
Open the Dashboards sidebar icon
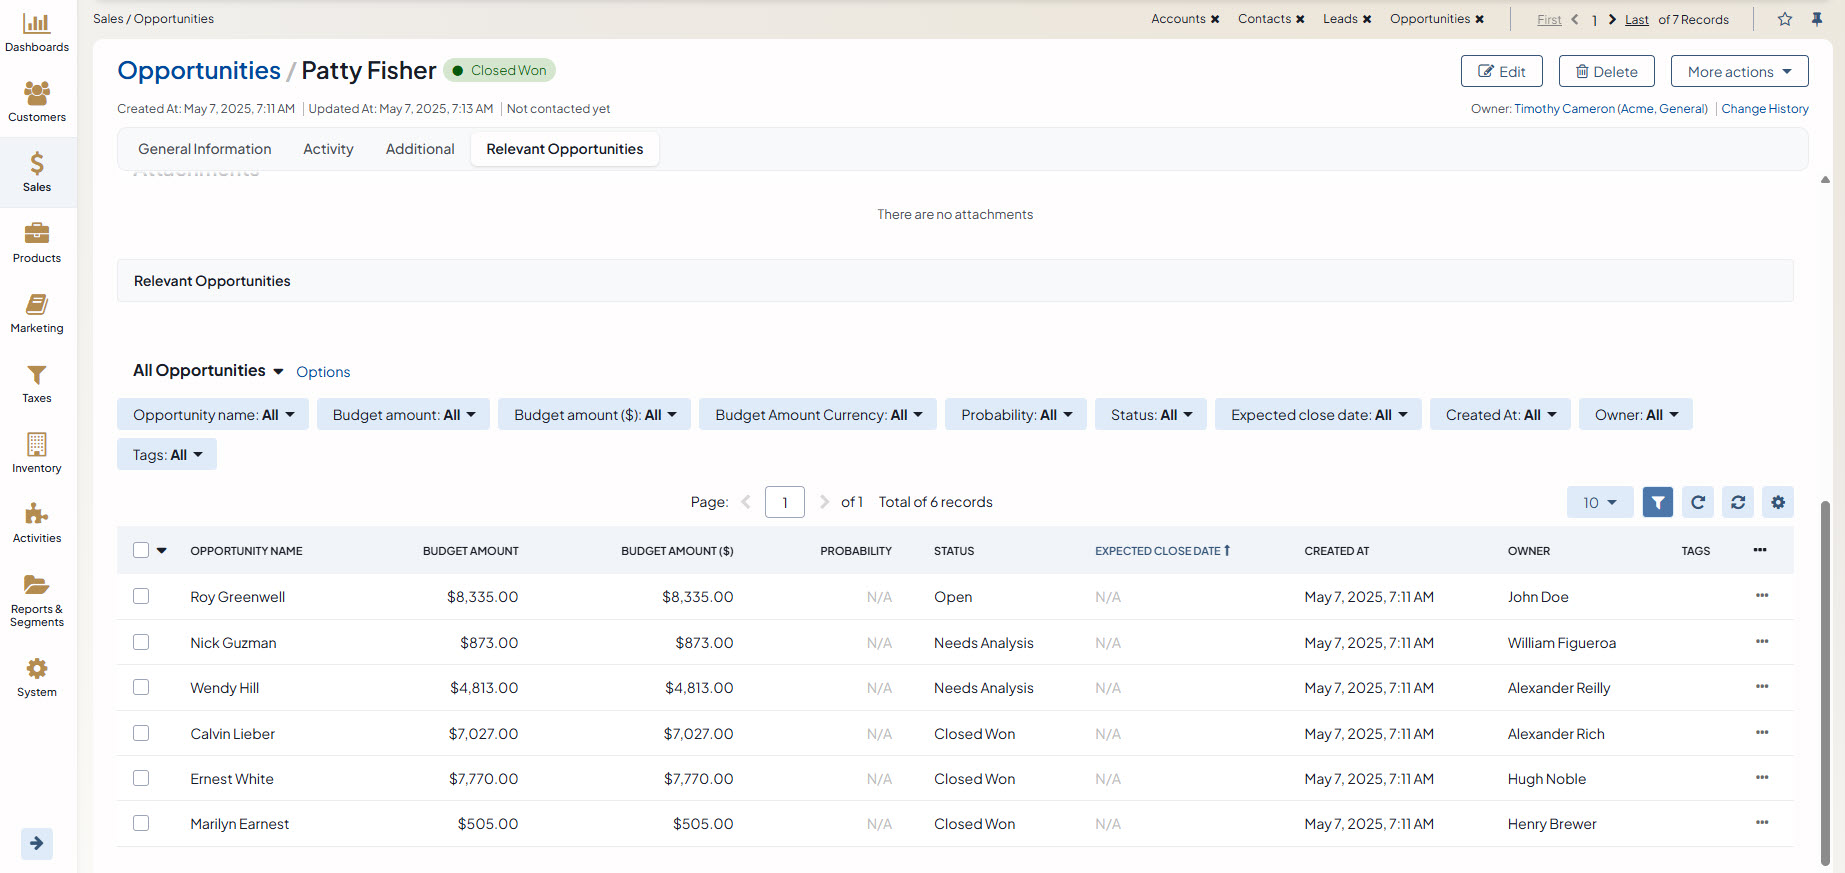(37, 32)
